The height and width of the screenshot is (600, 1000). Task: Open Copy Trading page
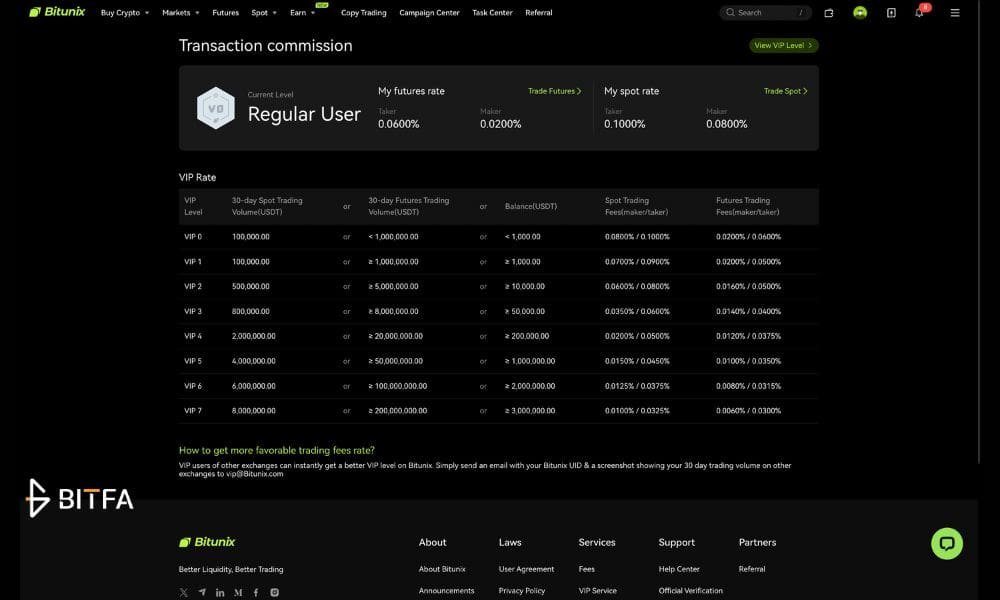pyautogui.click(x=364, y=13)
